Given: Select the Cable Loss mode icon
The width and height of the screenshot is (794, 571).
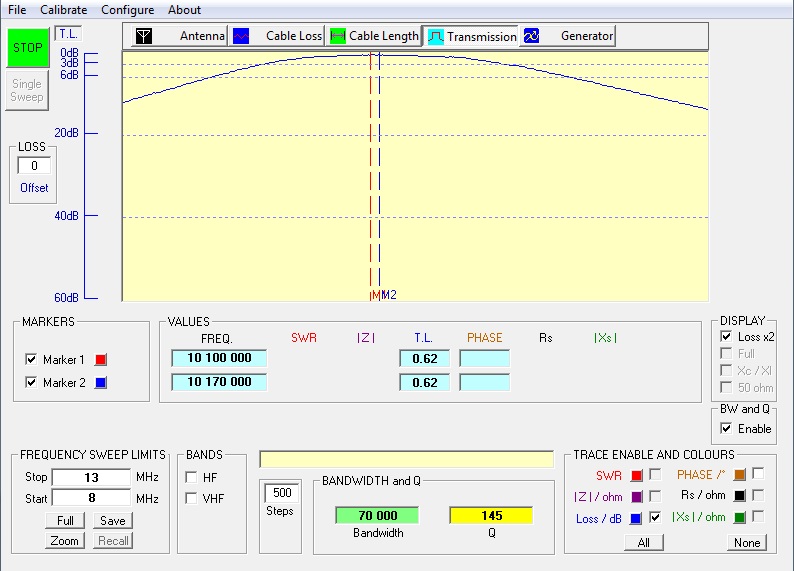Looking at the screenshot, I should point(241,36).
